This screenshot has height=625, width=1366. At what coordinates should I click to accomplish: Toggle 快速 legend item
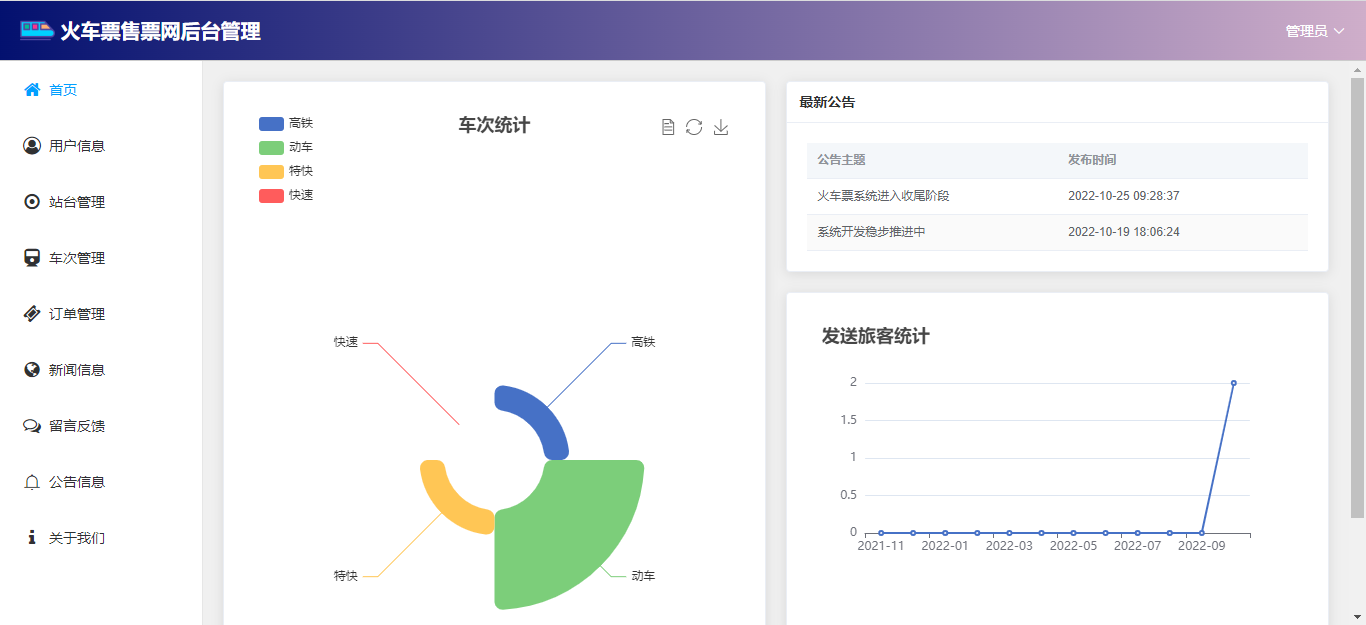point(286,195)
